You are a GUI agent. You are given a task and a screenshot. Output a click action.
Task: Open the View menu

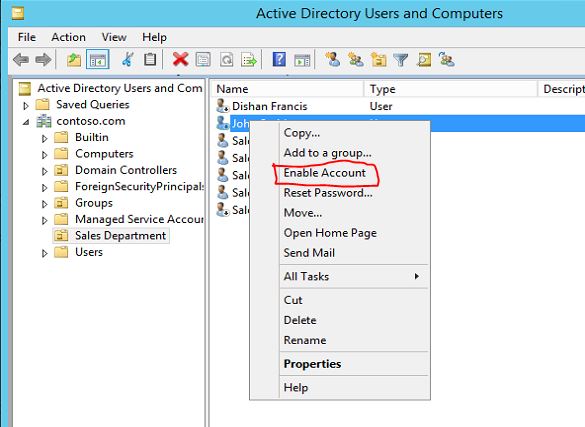point(114,37)
